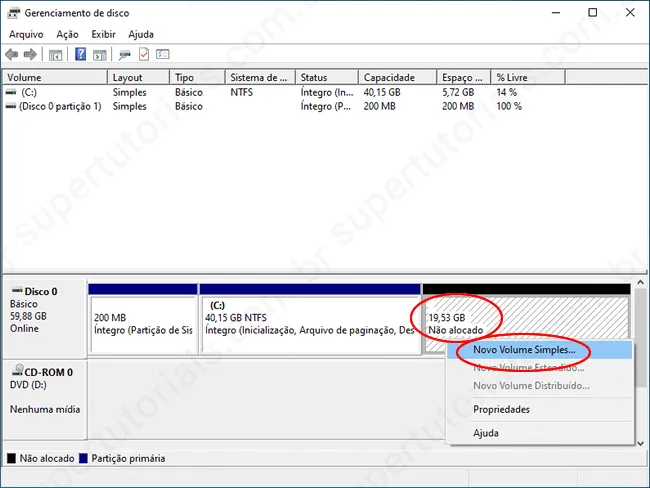
Task: Click the Disco 0 disk label
Action: click(41, 291)
